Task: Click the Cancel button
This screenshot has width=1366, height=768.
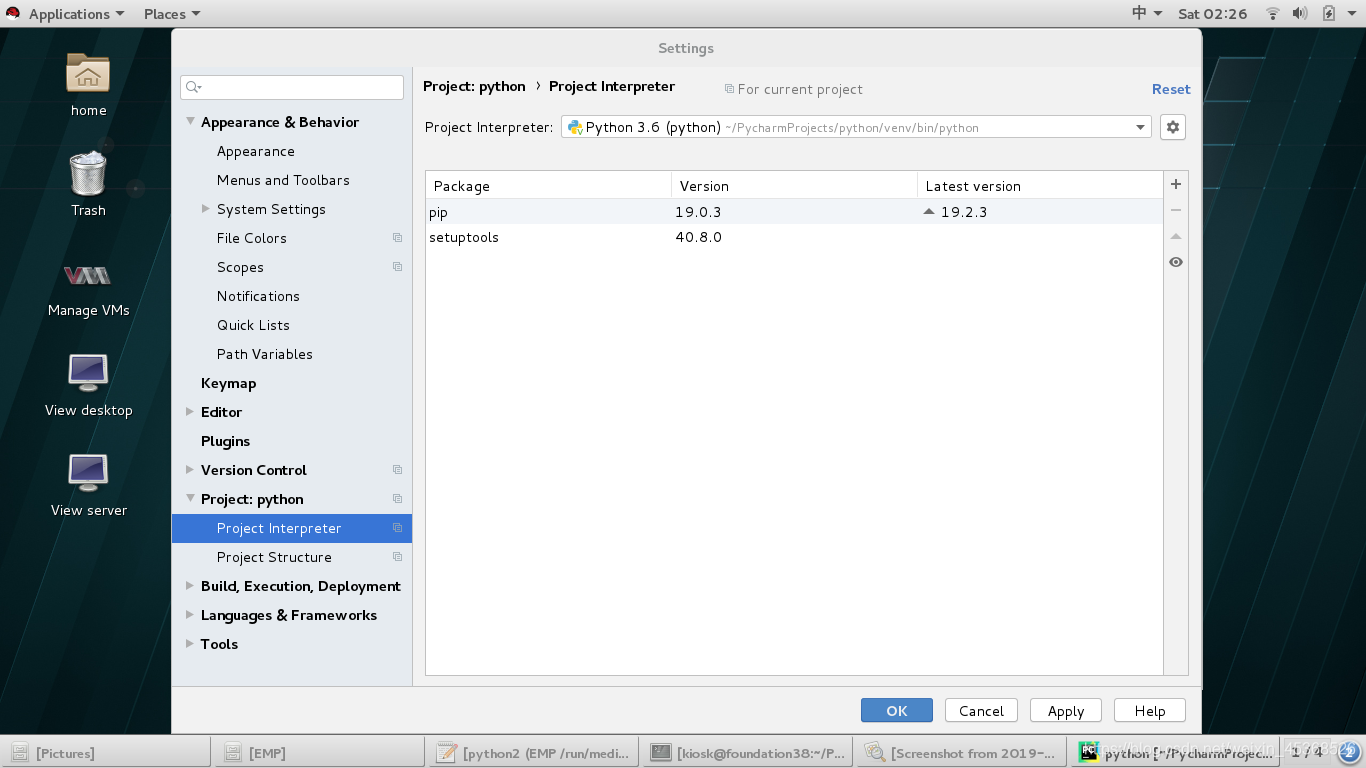Action: click(x=981, y=710)
